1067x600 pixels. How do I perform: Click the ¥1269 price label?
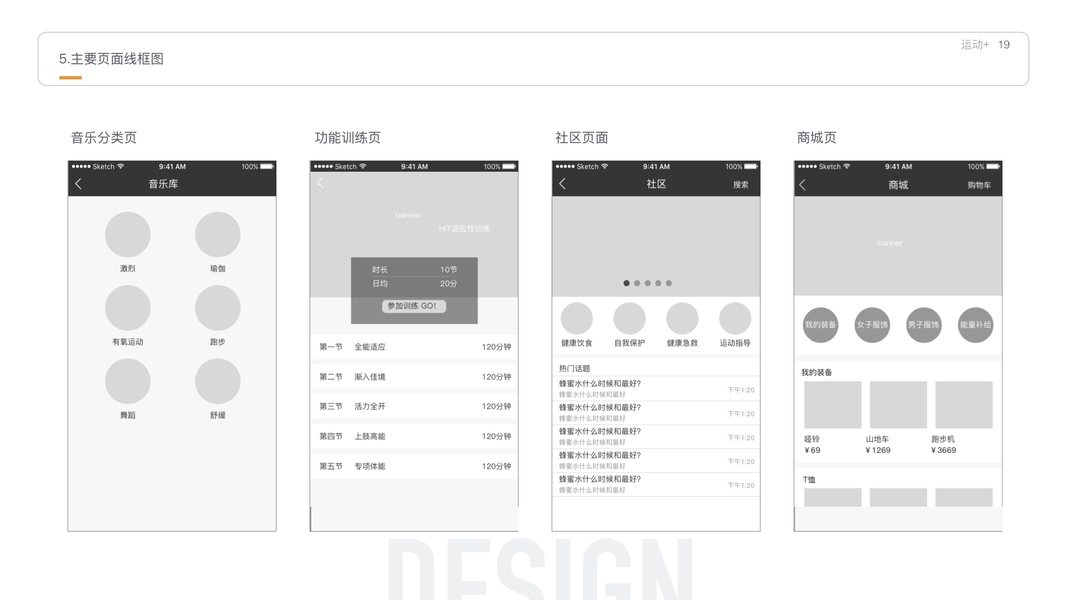point(878,450)
